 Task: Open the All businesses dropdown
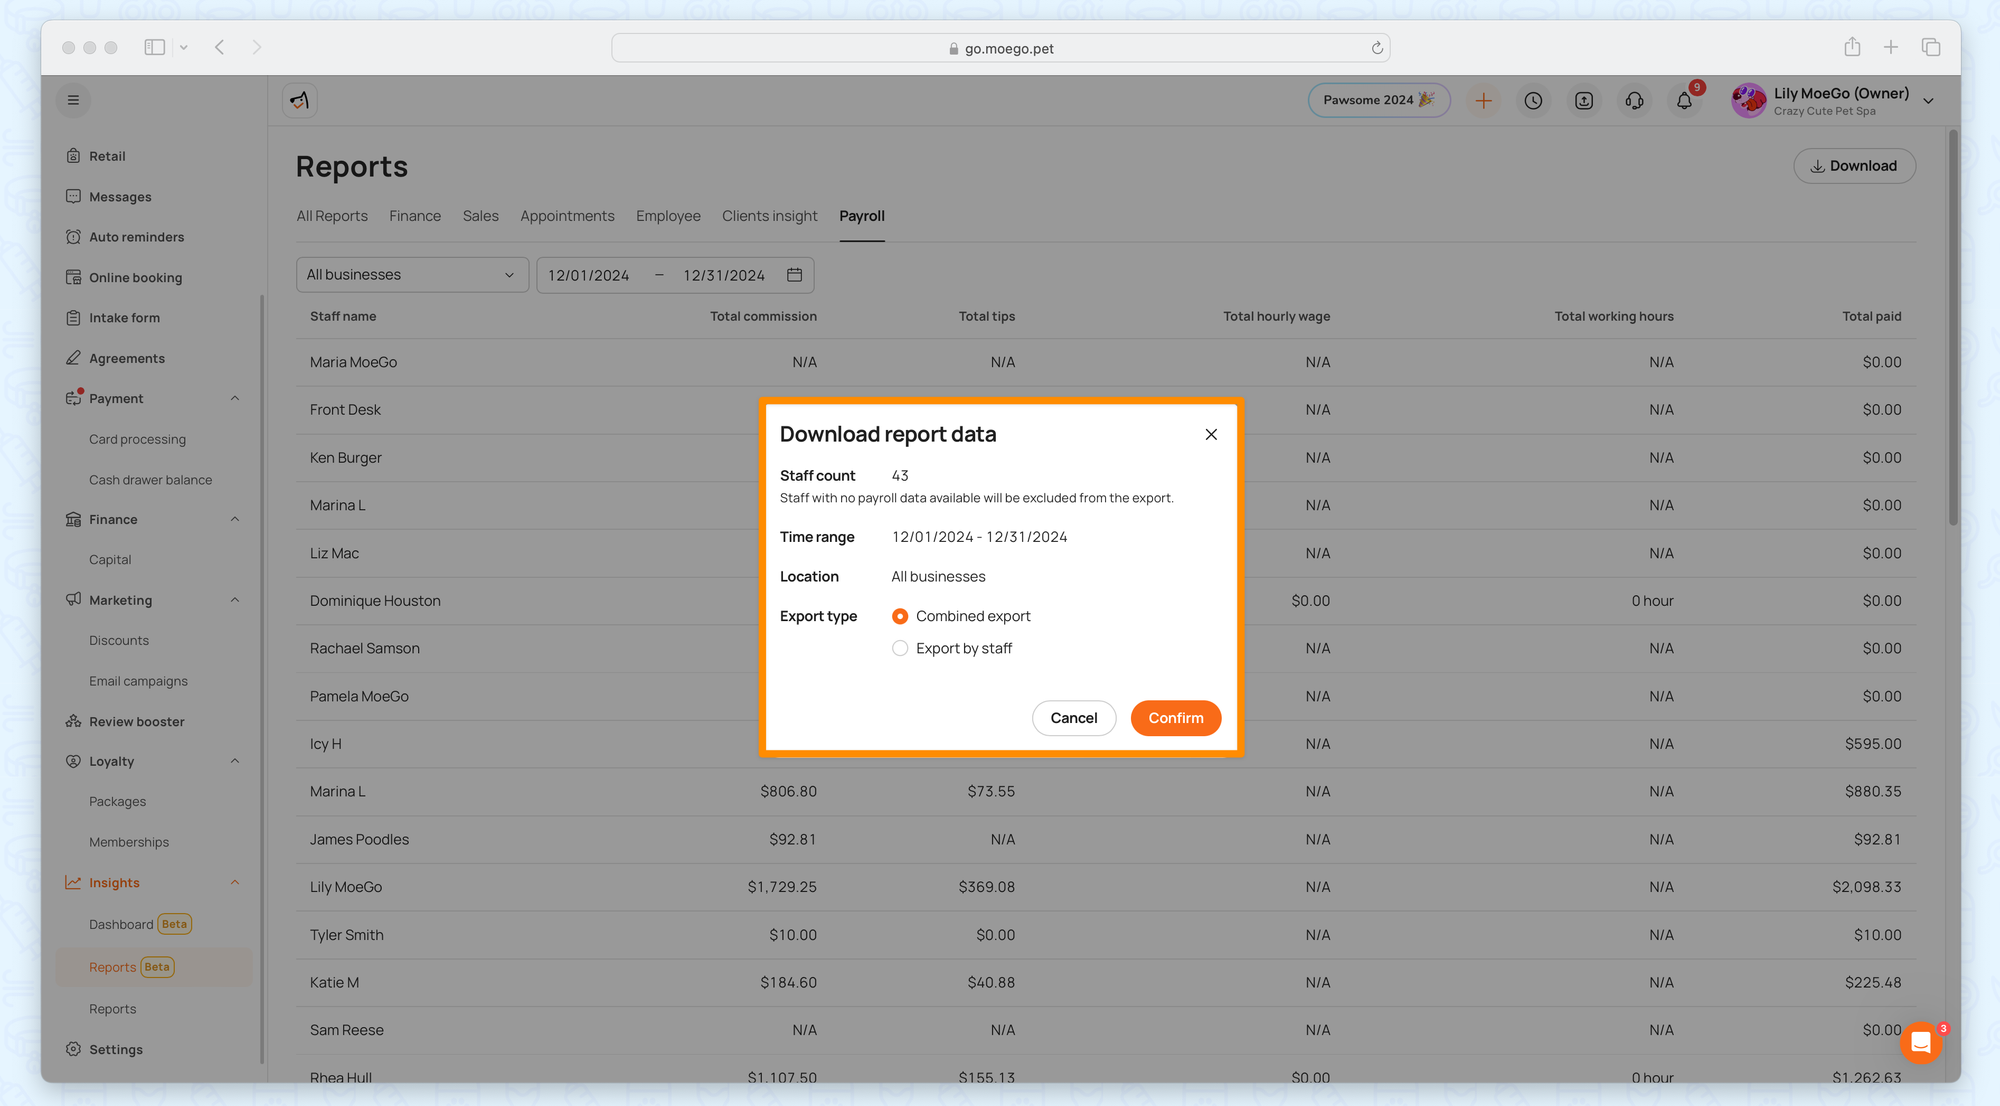(412, 275)
